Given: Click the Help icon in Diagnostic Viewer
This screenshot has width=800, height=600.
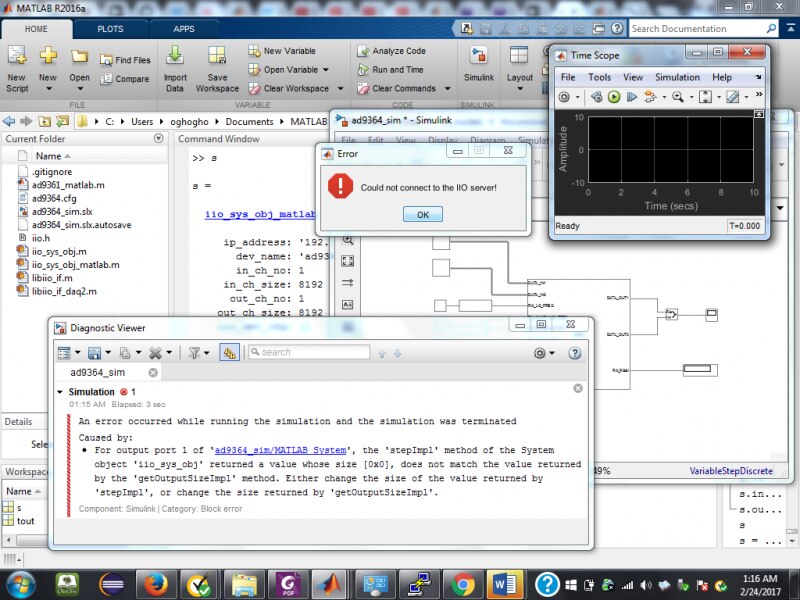Looking at the screenshot, I should [x=575, y=352].
